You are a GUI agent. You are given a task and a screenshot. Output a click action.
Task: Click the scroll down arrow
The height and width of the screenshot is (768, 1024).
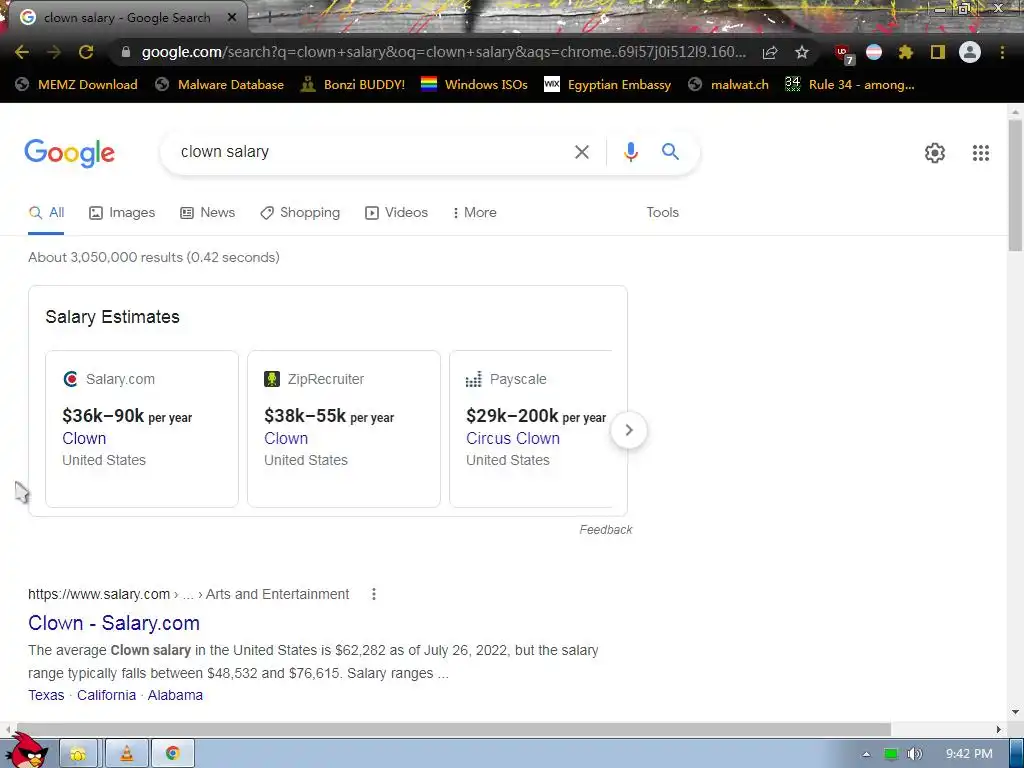[x=1015, y=712]
